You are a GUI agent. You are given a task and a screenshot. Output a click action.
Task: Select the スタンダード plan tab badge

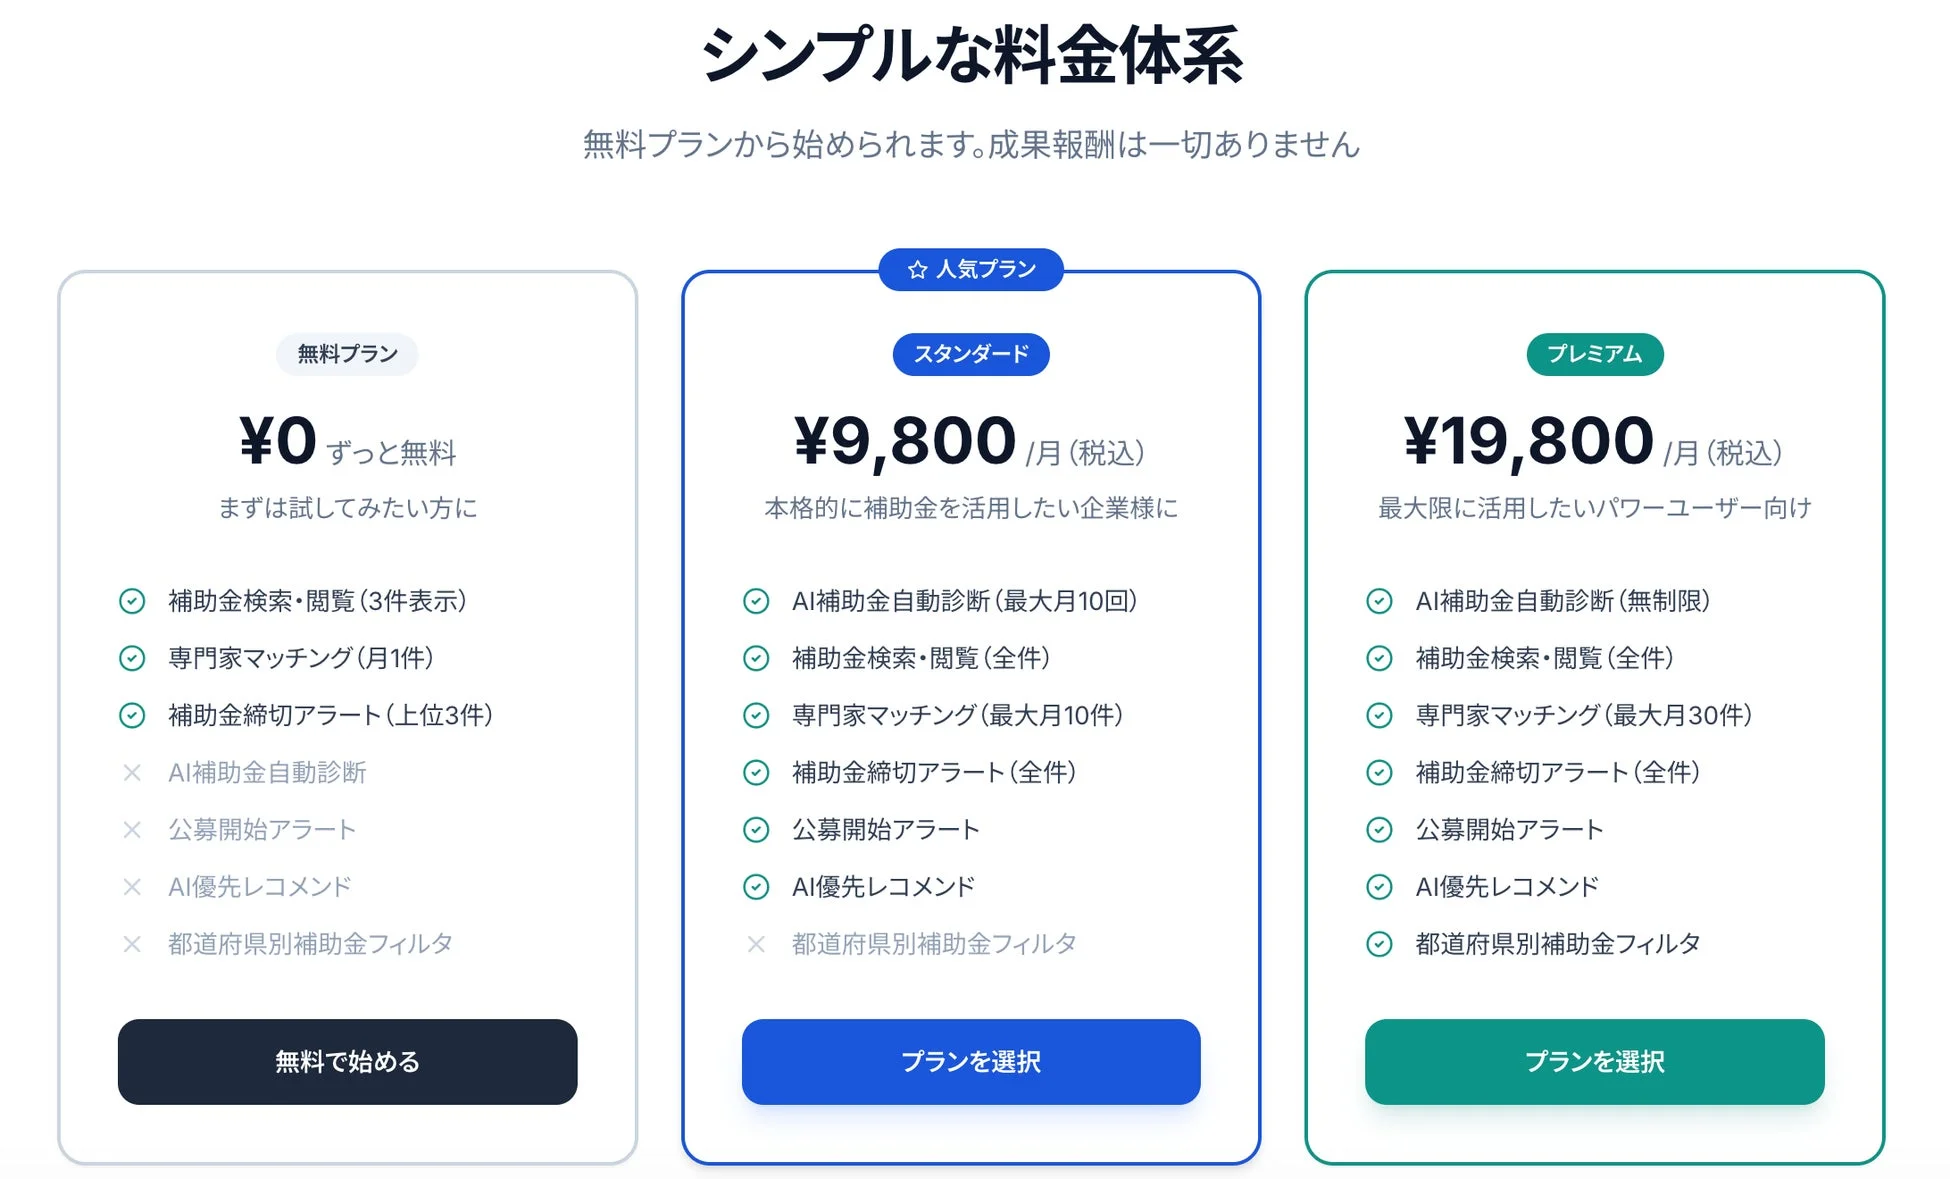click(x=970, y=354)
